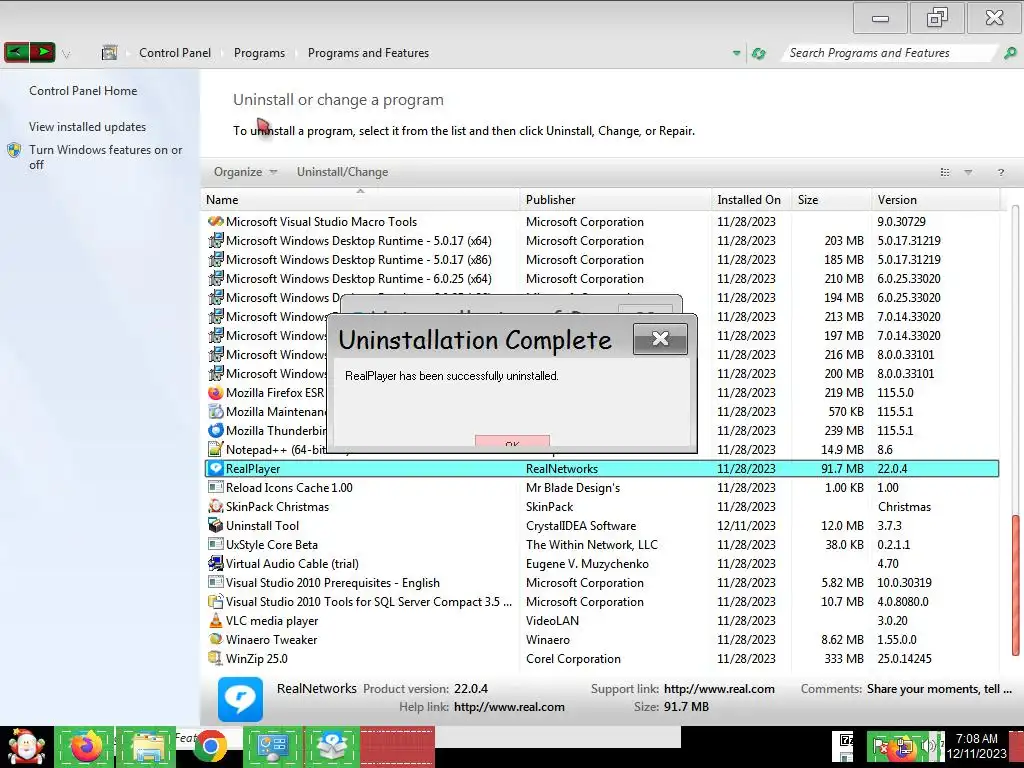
Task: Open Turn Windows features on or off
Action: coord(106,157)
